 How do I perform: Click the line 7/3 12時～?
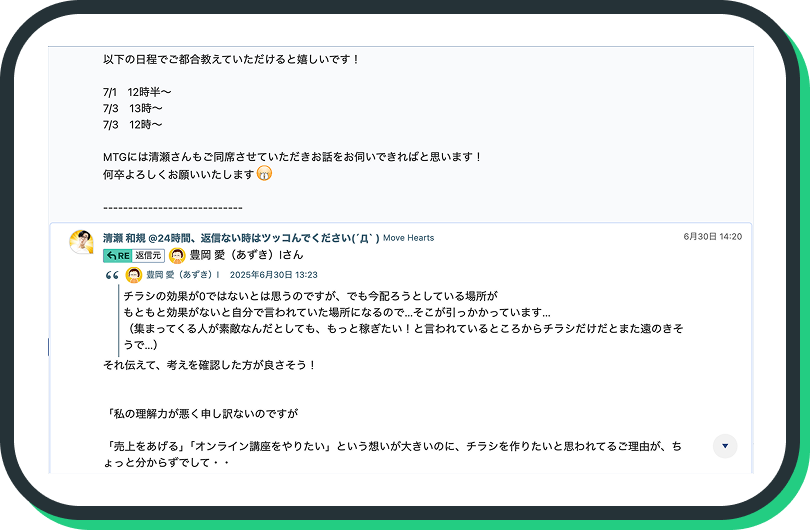tap(133, 124)
